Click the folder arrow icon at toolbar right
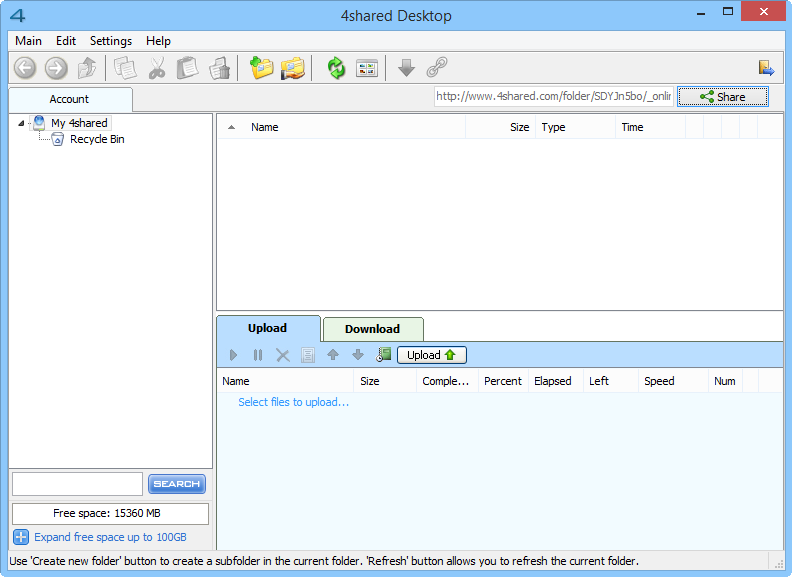The image size is (792, 577). pyautogui.click(x=766, y=68)
